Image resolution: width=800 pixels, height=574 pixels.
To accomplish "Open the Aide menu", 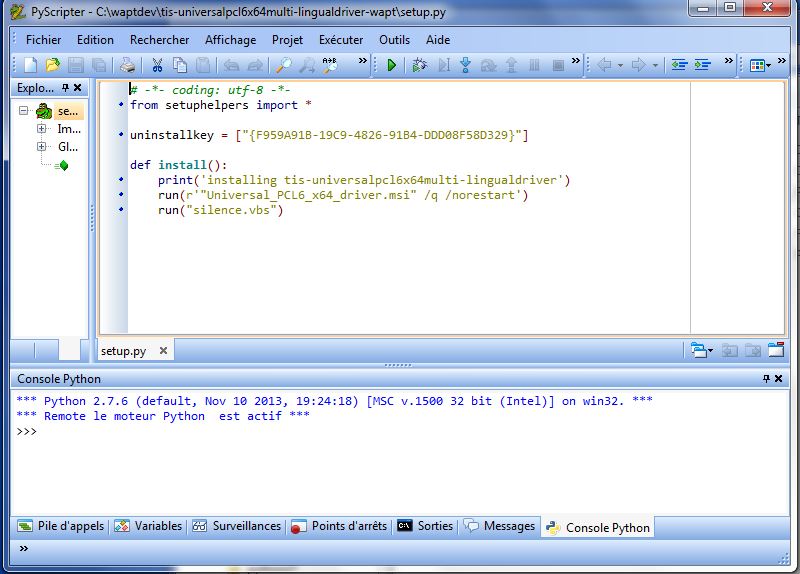I will 438,40.
